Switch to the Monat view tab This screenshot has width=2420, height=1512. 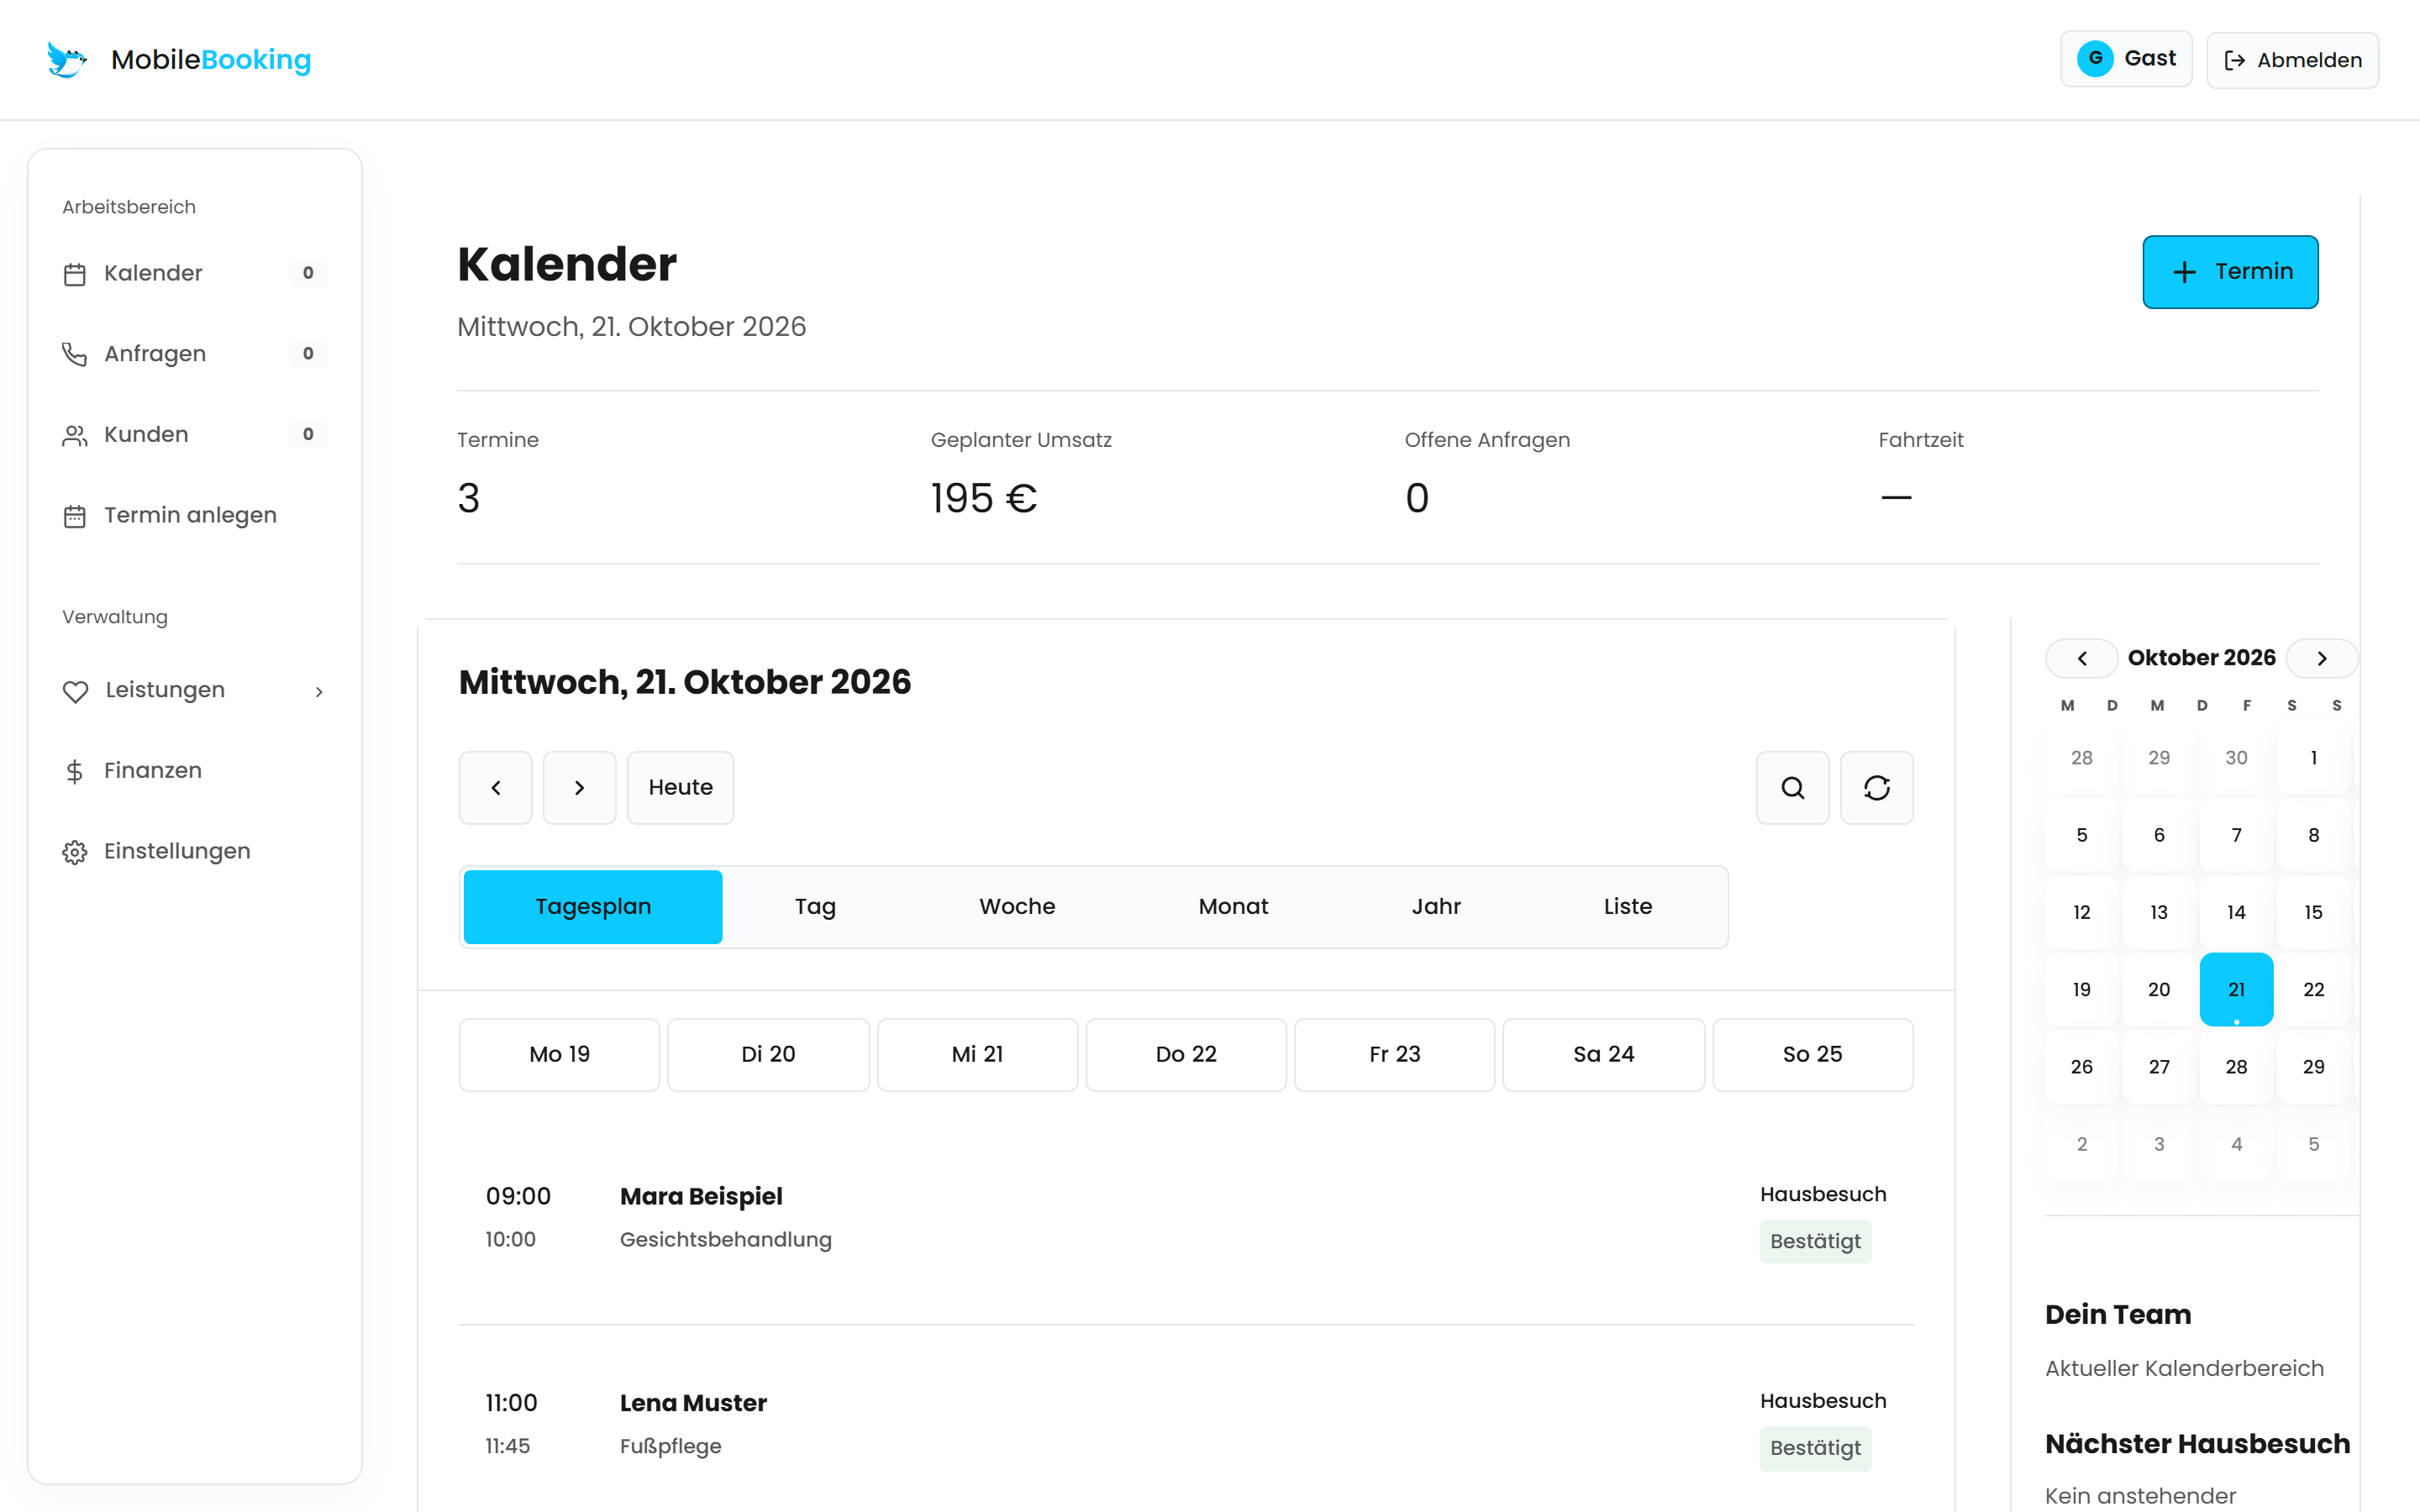point(1233,907)
